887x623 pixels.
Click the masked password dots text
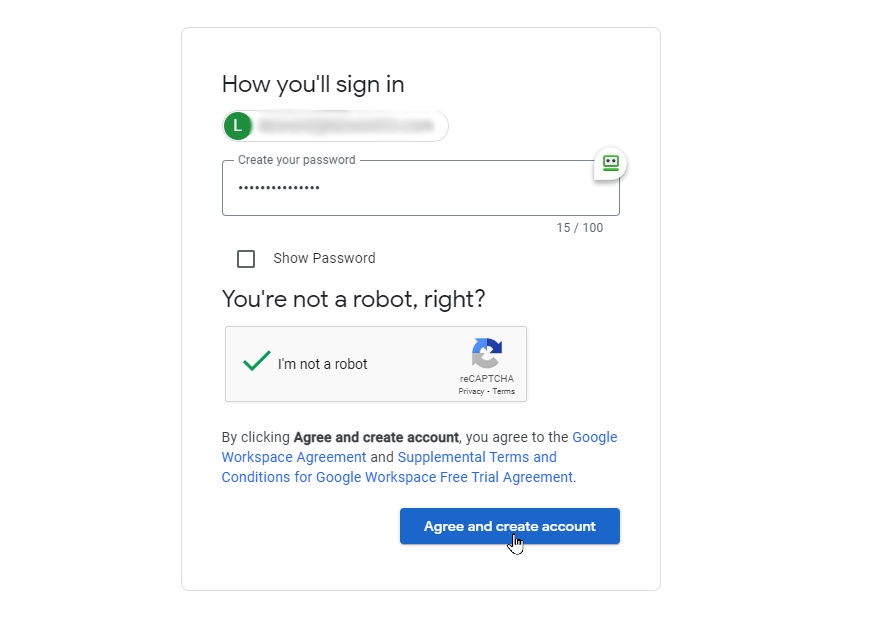pyautogui.click(x=277, y=186)
